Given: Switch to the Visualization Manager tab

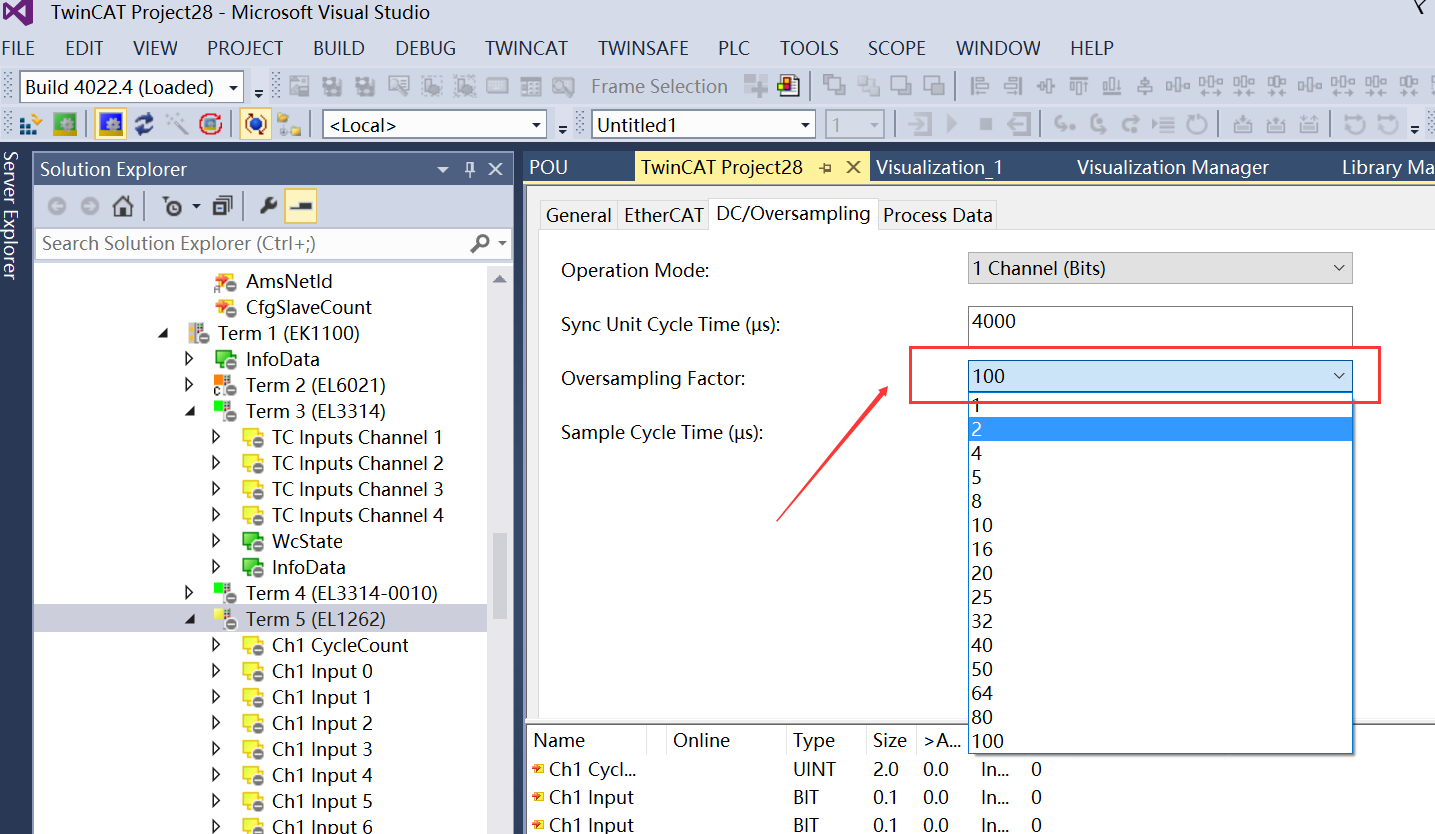Looking at the screenshot, I should coord(1172,167).
